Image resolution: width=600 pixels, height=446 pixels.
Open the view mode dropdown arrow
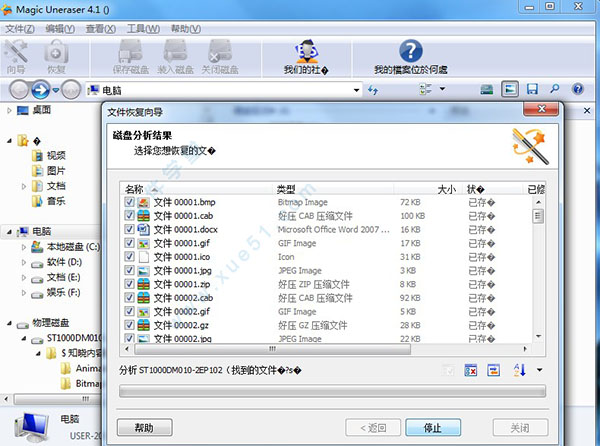[x=442, y=89]
